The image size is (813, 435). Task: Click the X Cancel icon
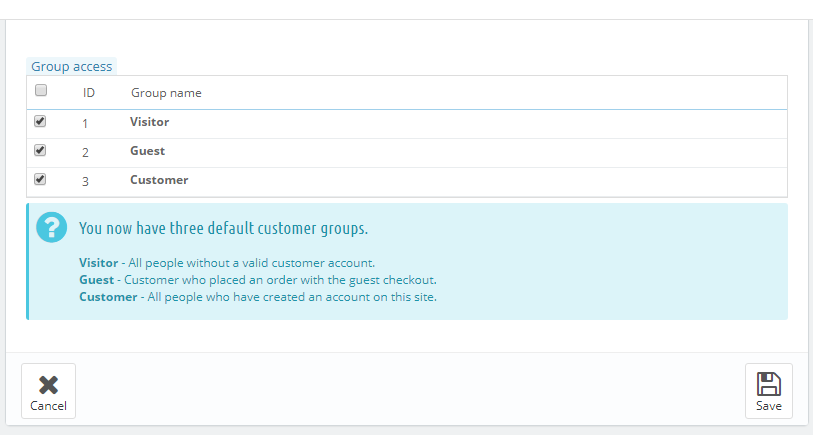pyautogui.click(x=48, y=385)
